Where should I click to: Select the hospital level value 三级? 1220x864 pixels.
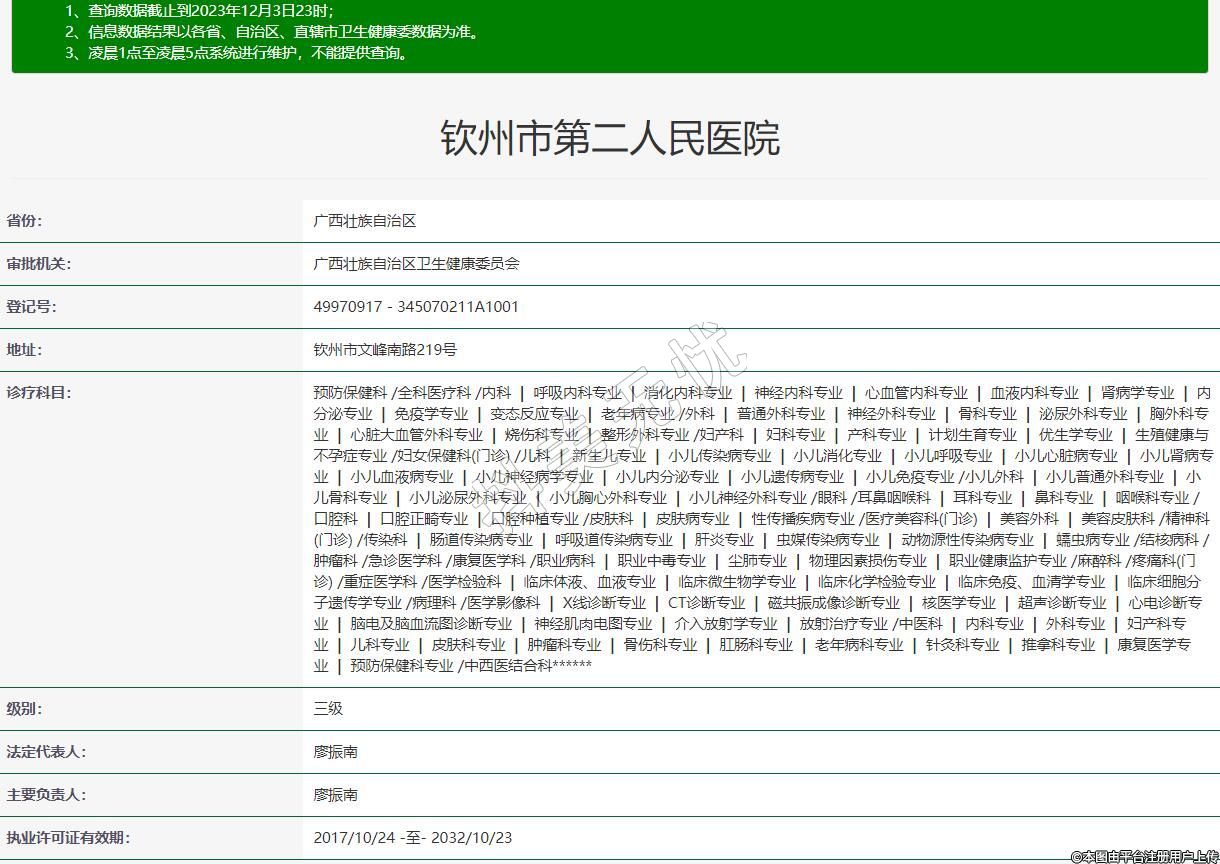pos(328,709)
